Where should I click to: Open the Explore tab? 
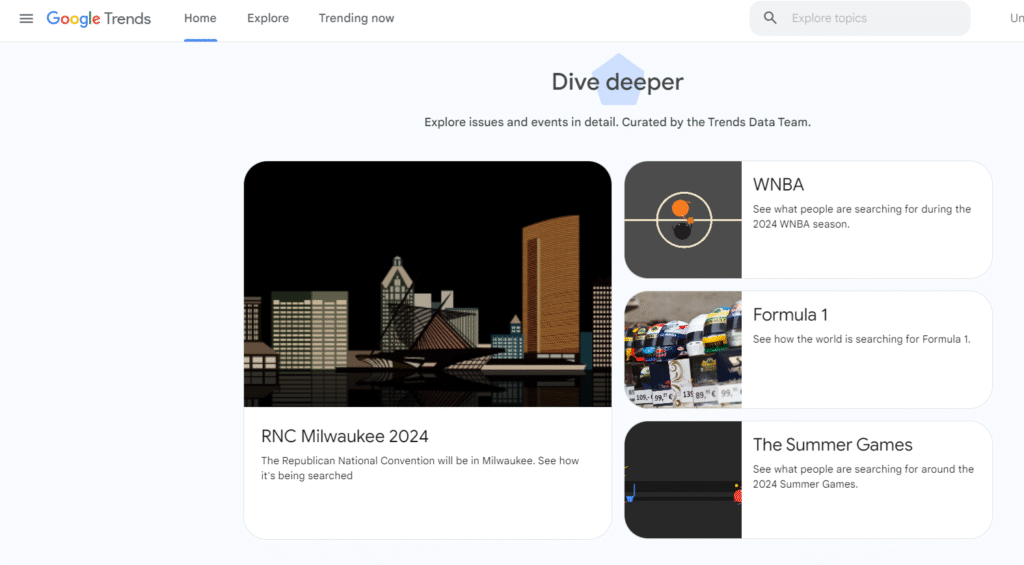pyautogui.click(x=268, y=18)
